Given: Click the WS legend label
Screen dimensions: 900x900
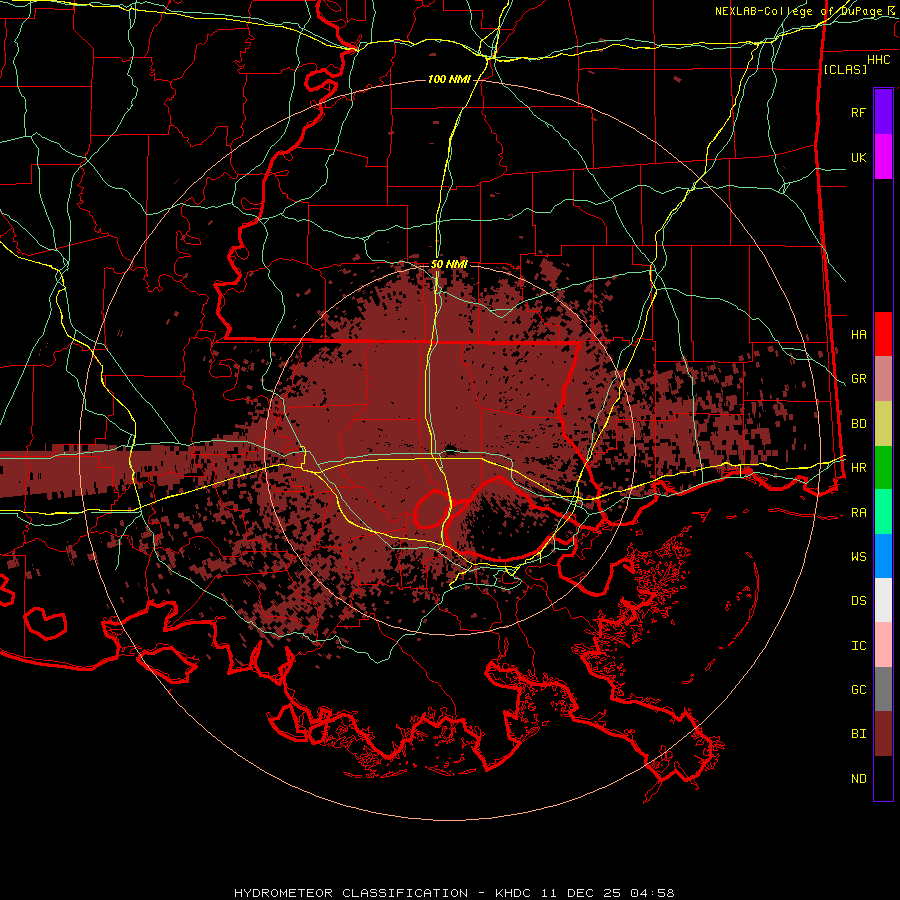Looking at the screenshot, I should pos(858,556).
